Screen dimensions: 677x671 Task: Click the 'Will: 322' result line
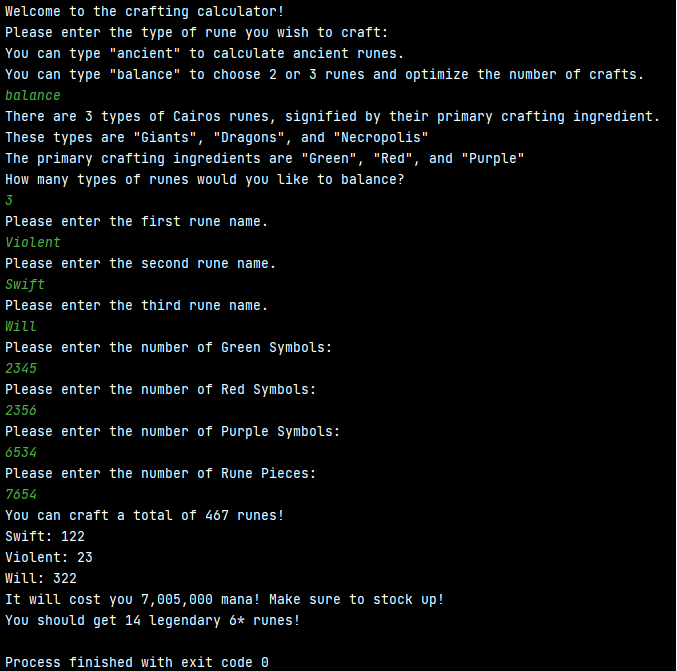pos(41,578)
